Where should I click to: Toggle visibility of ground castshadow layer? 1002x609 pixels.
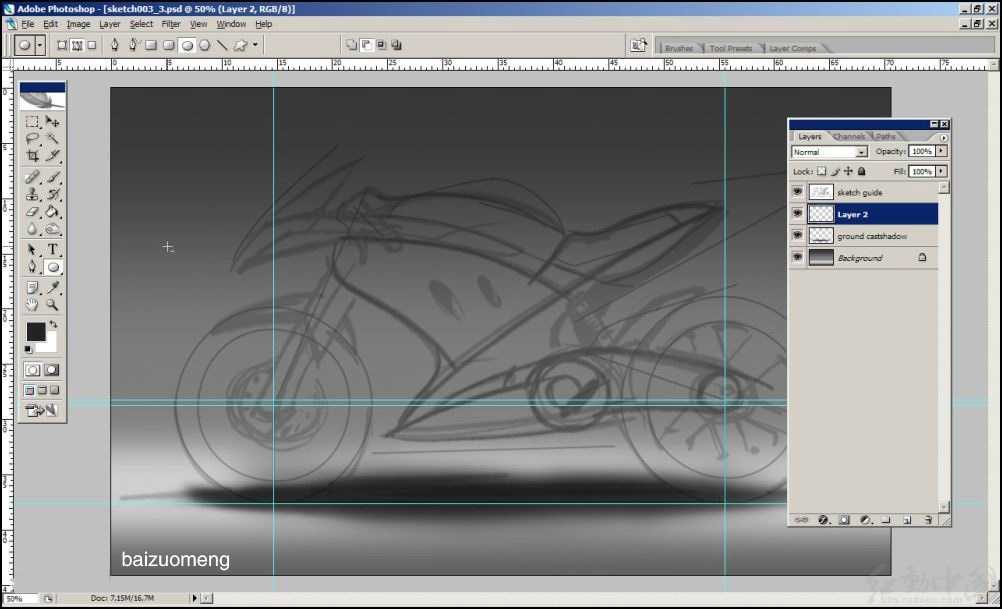point(797,236)
